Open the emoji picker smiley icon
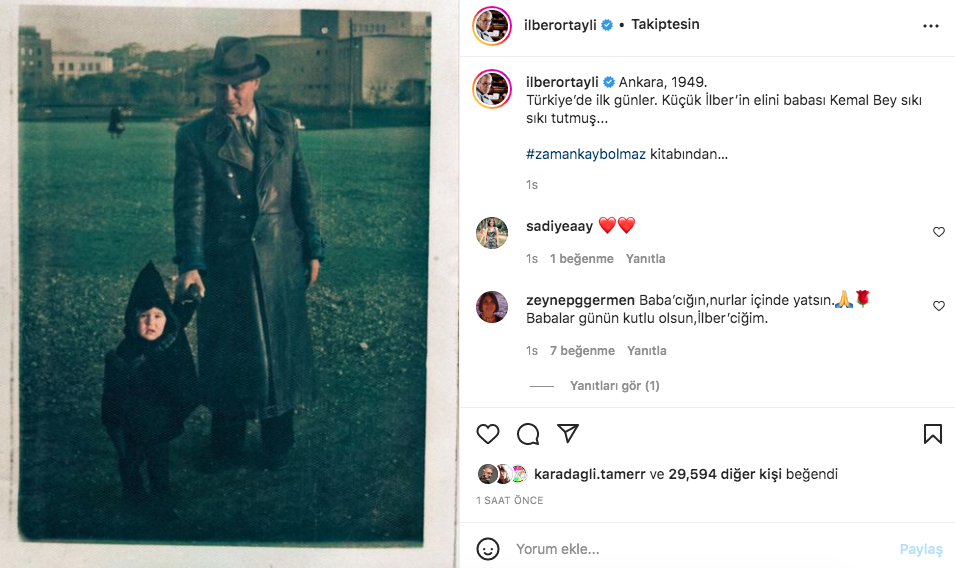Screen dimensions: 955x568 [x=488, y=549]
